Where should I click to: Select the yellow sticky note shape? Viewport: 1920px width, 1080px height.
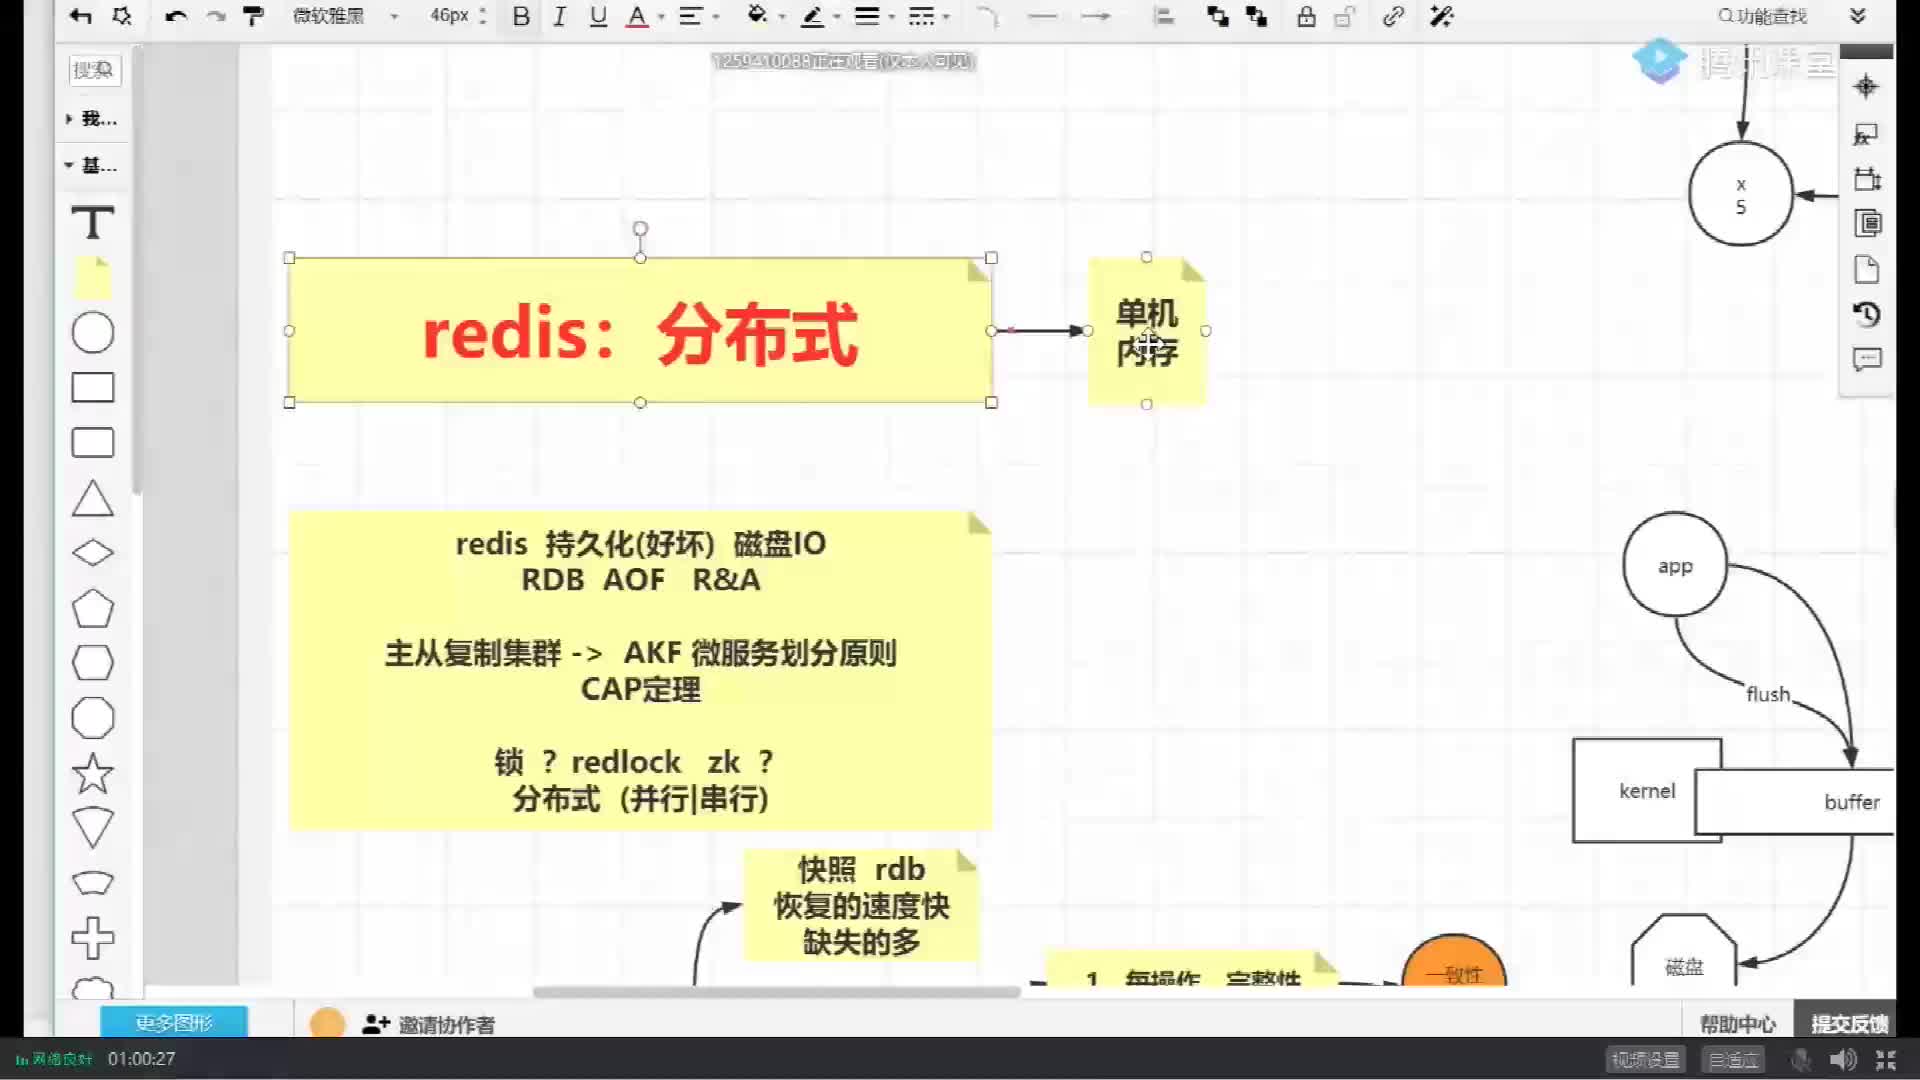click(x=92, y=277)
